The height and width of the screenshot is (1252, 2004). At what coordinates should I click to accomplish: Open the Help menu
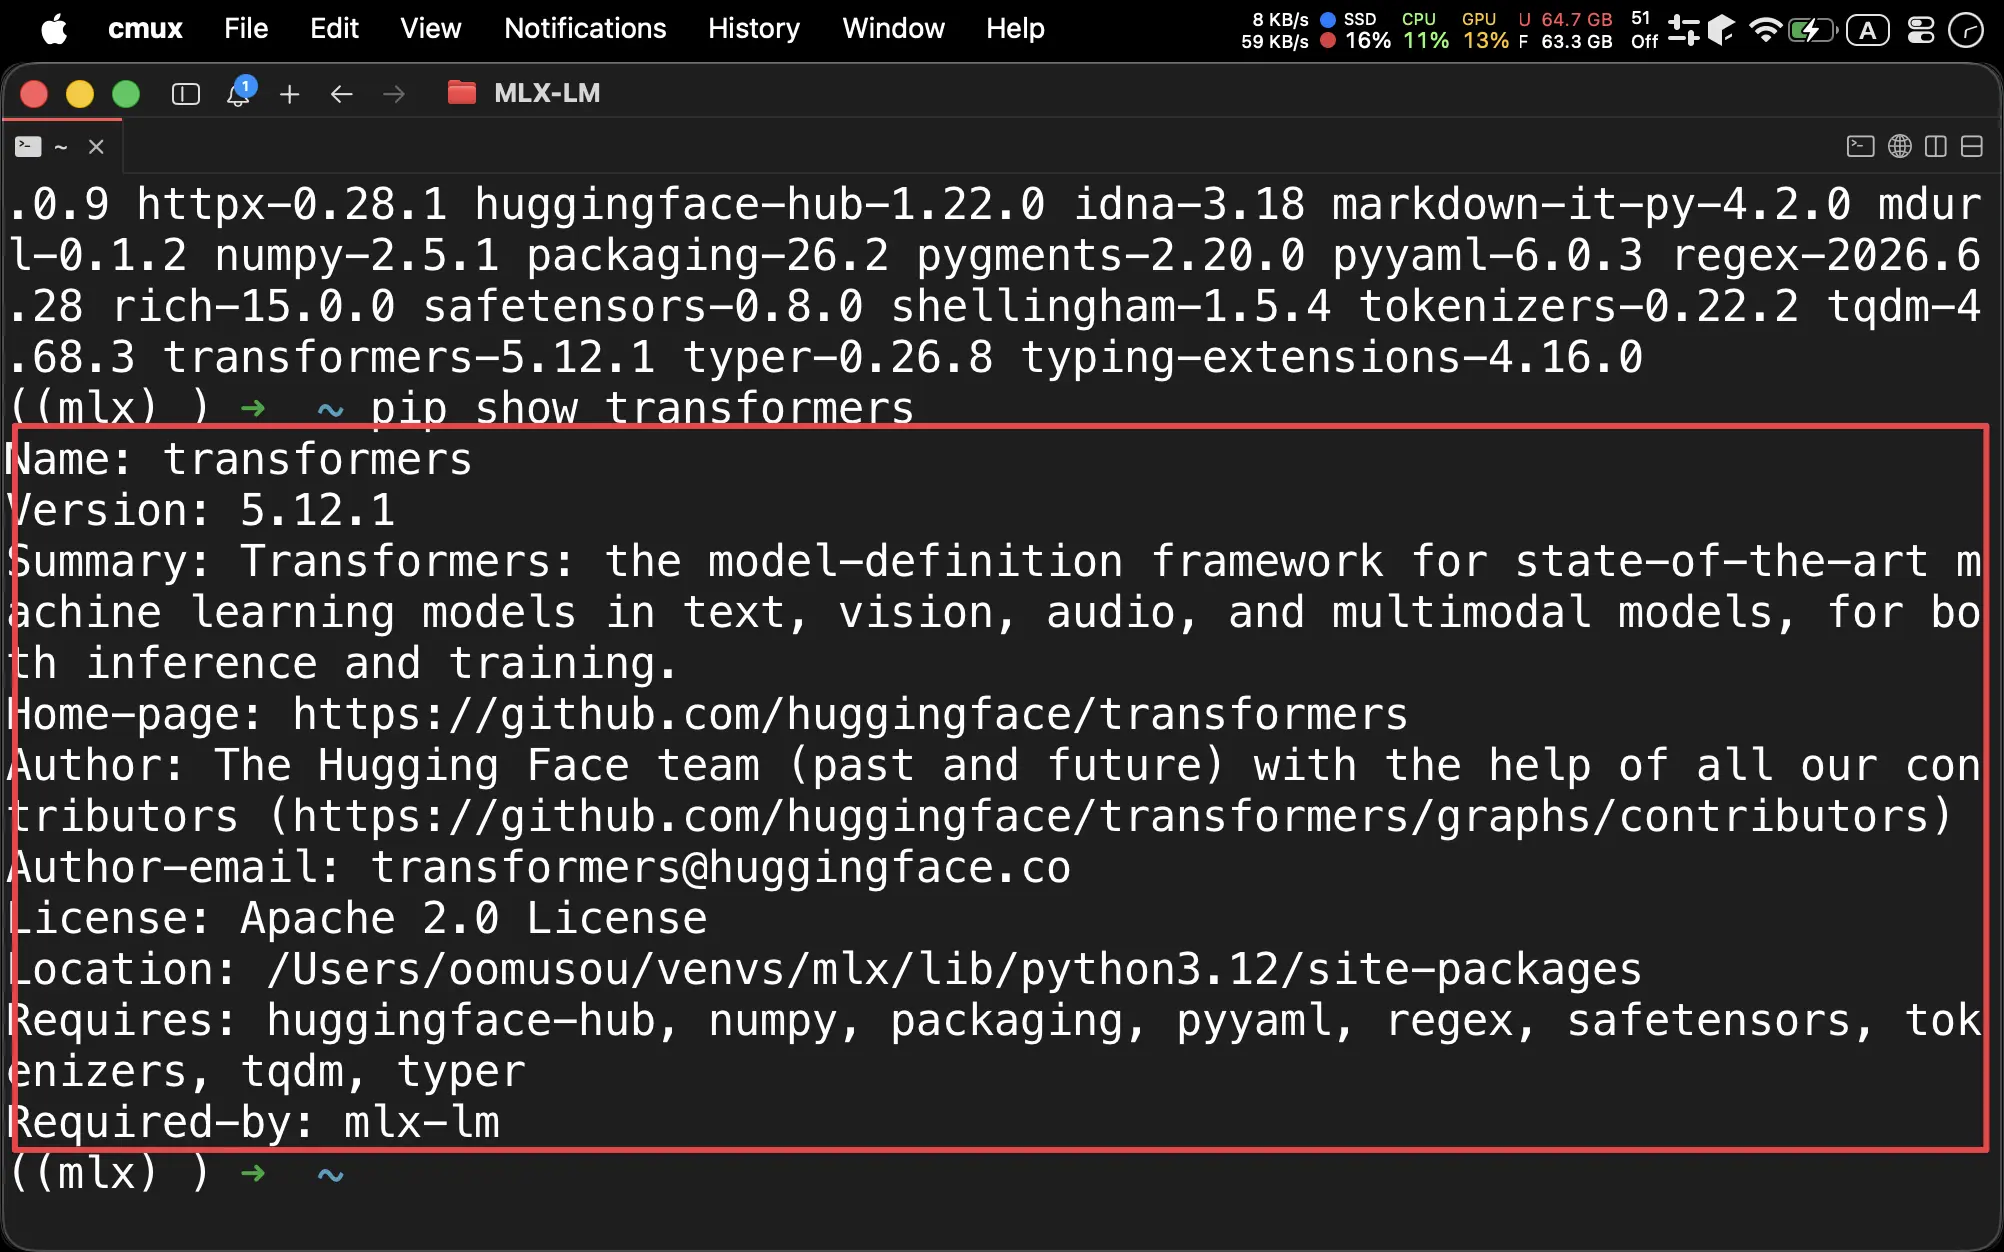click(1015, 29)
